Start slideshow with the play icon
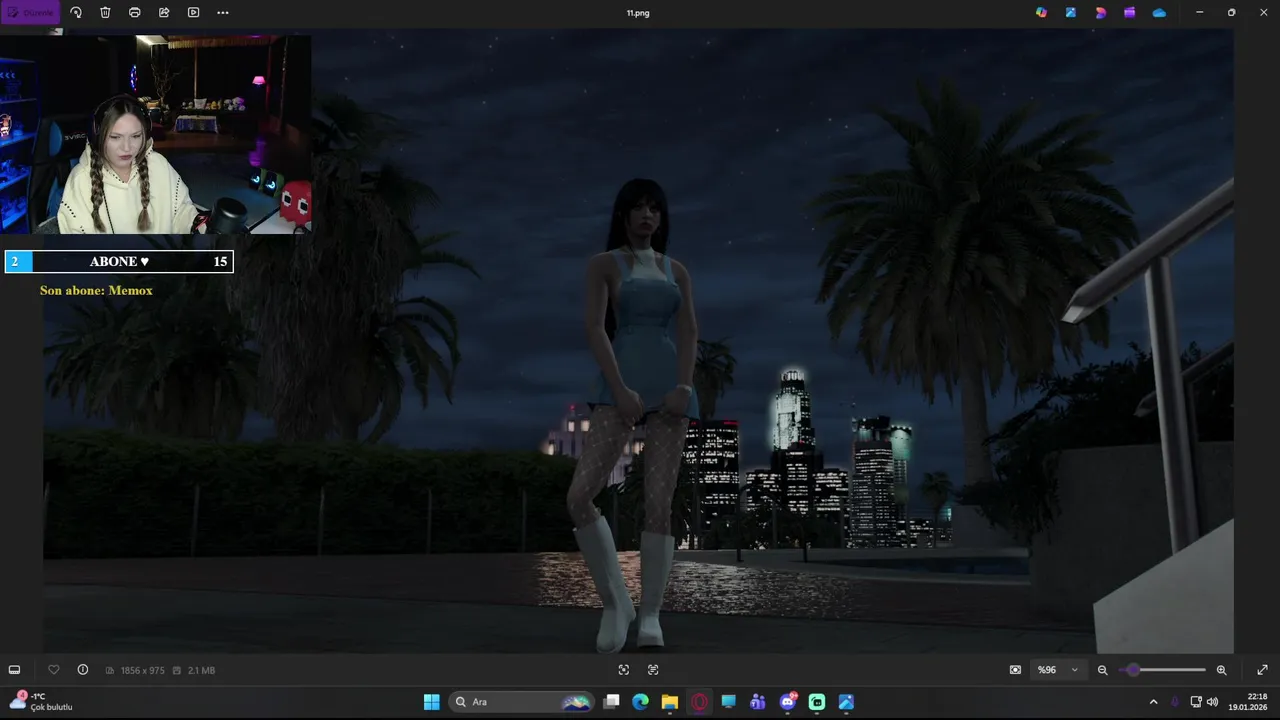Image resolution: width=1280 pixels, height=720 pixels. coord(193,13)
